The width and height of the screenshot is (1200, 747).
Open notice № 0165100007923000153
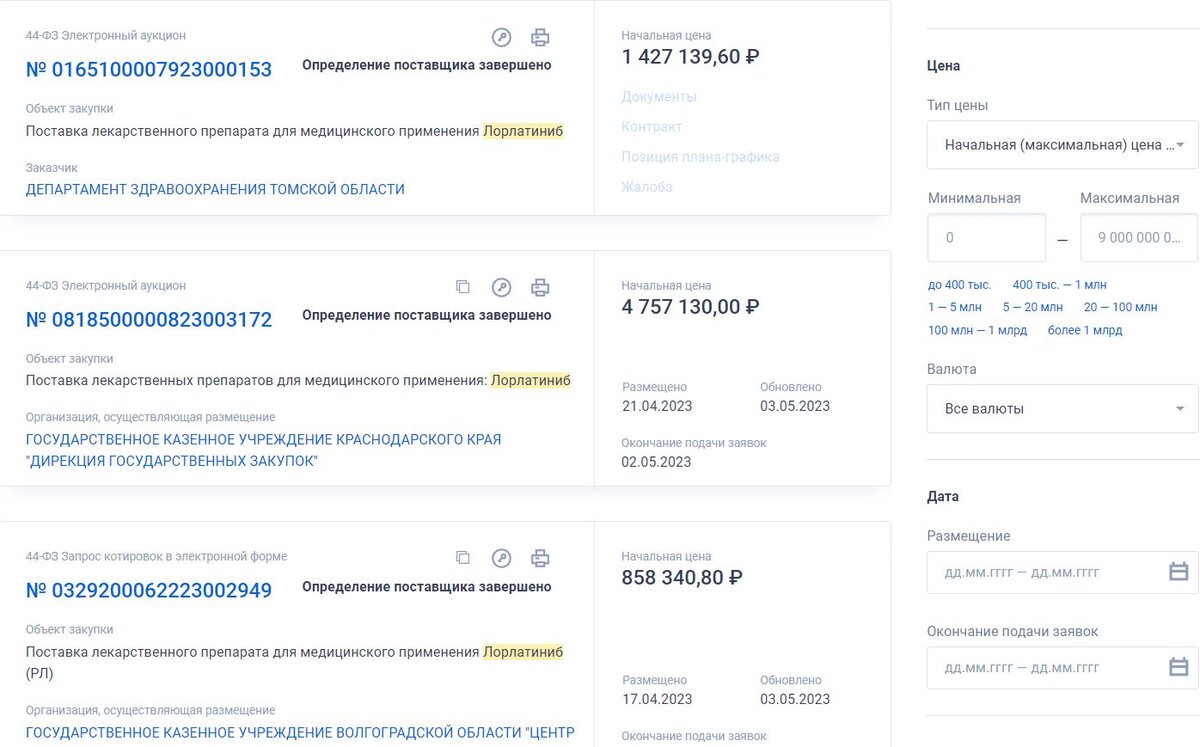click(148, 69)
